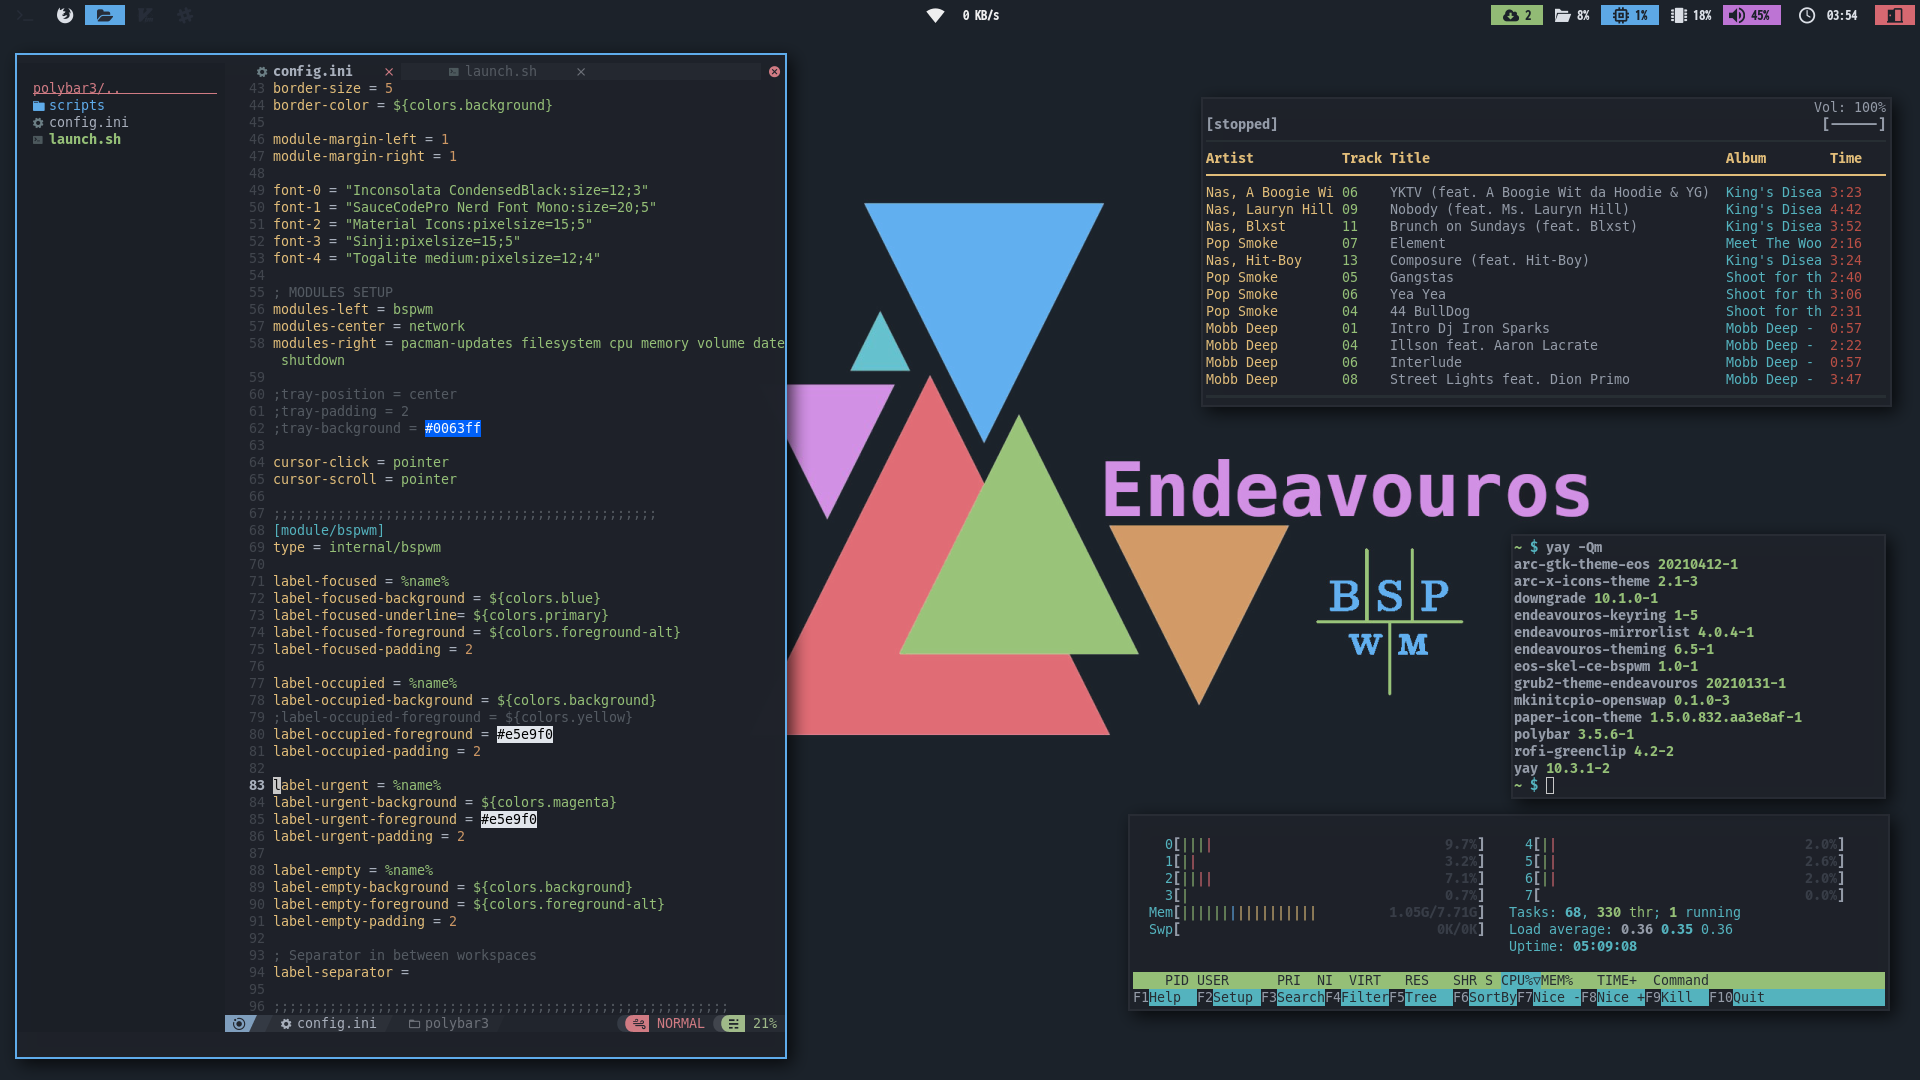Close the launch.sh tab with its X
The width and height of the screenshot is (1920, 1080).
[x=581, y=72]
